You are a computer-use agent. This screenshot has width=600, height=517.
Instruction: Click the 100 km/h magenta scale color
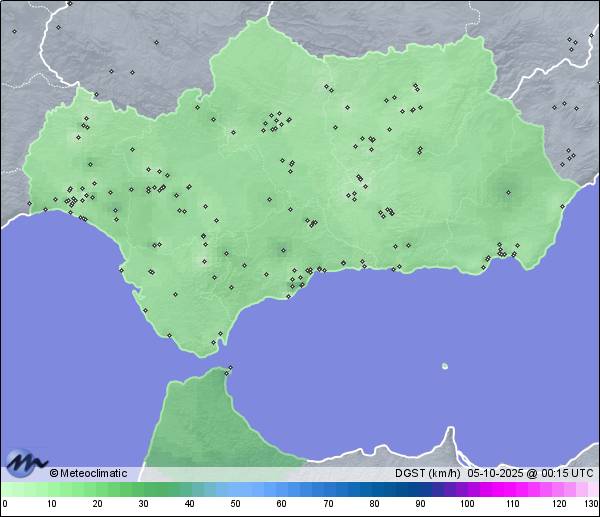click(x=466, y=490)
